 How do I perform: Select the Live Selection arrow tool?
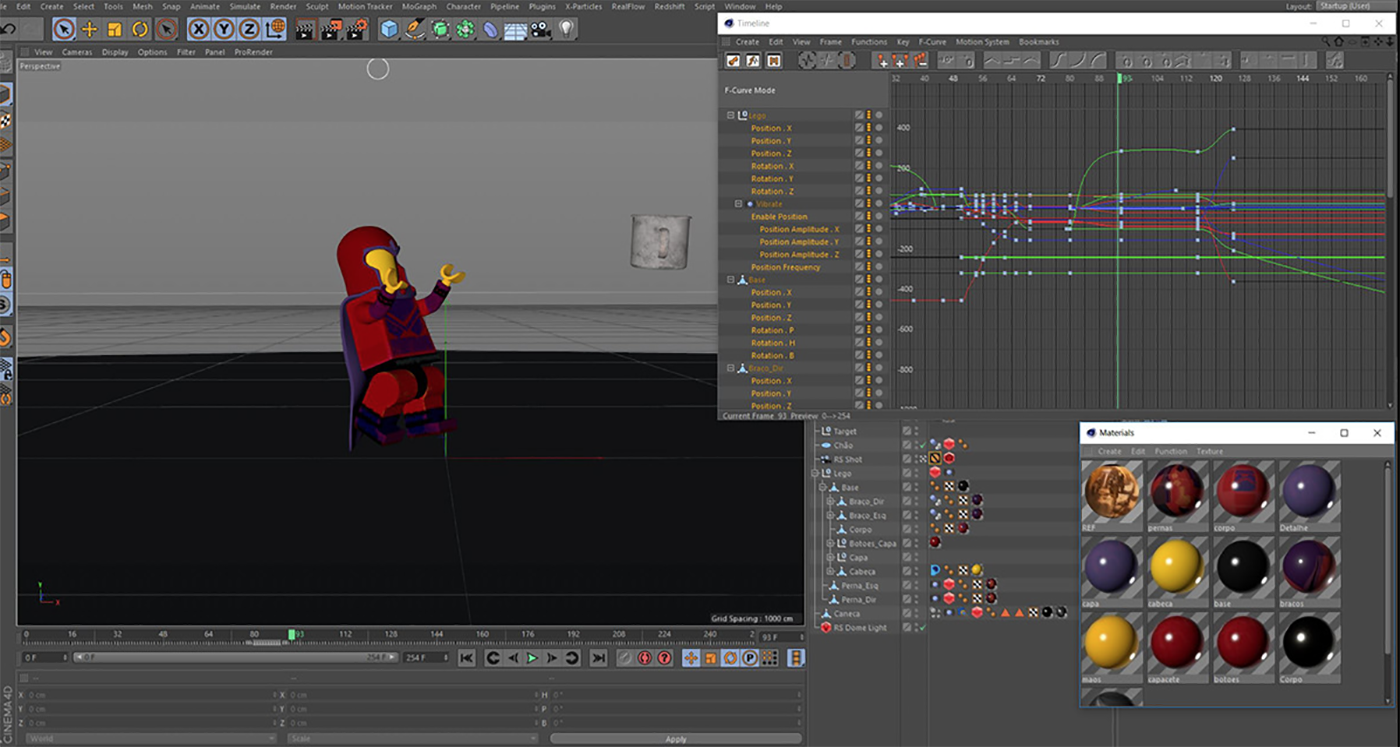(64, 29)
